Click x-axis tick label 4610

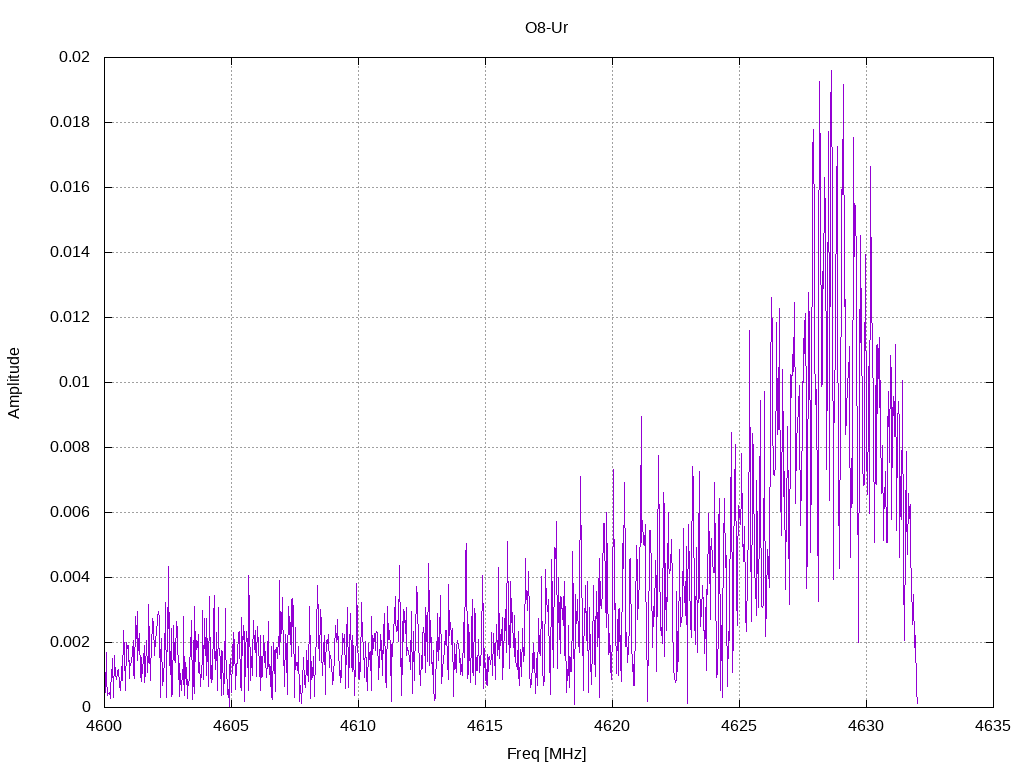coord(359,726)
